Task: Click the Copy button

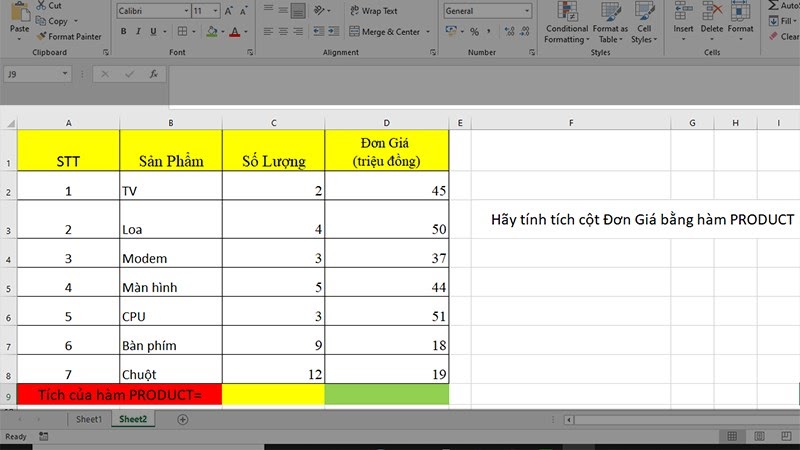Action: point(52,21)
